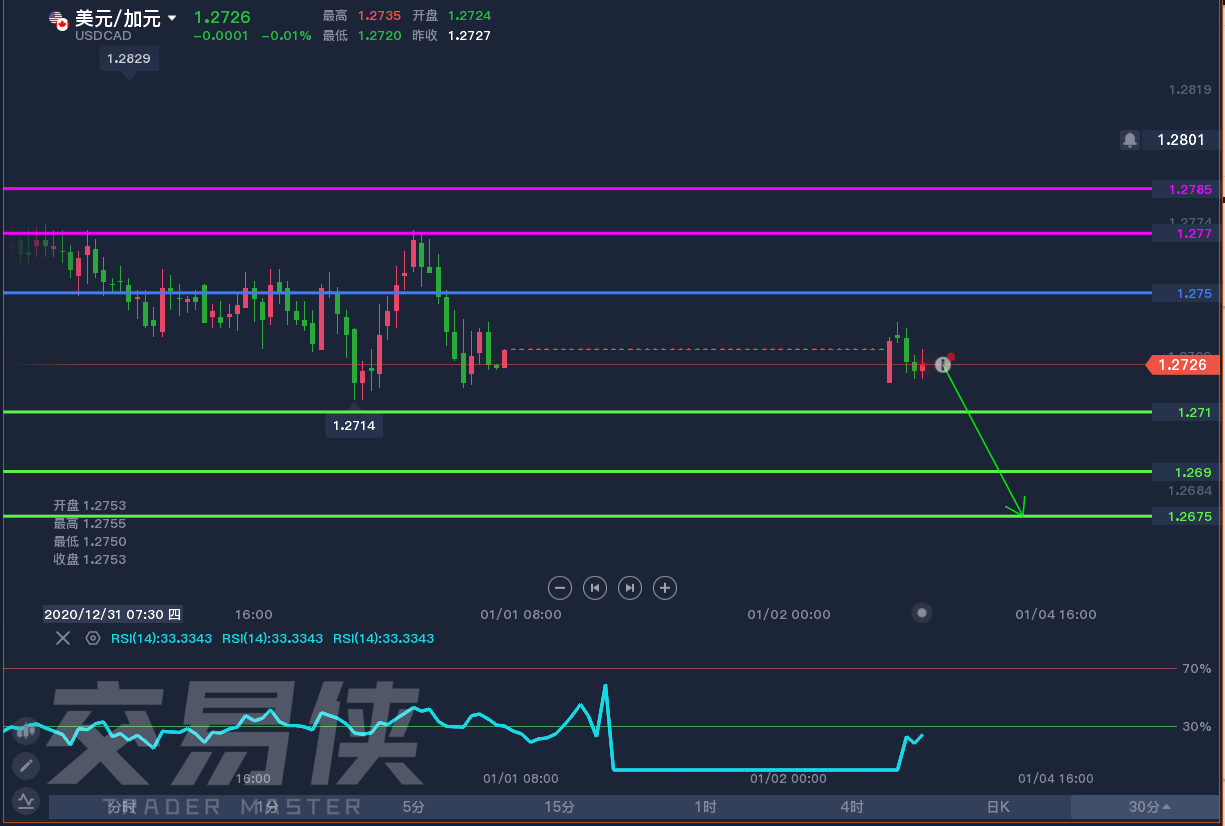The image size is (1225, 826).
Task: Click the 30% RSI level label
Action: click(x=1197, y=727)
